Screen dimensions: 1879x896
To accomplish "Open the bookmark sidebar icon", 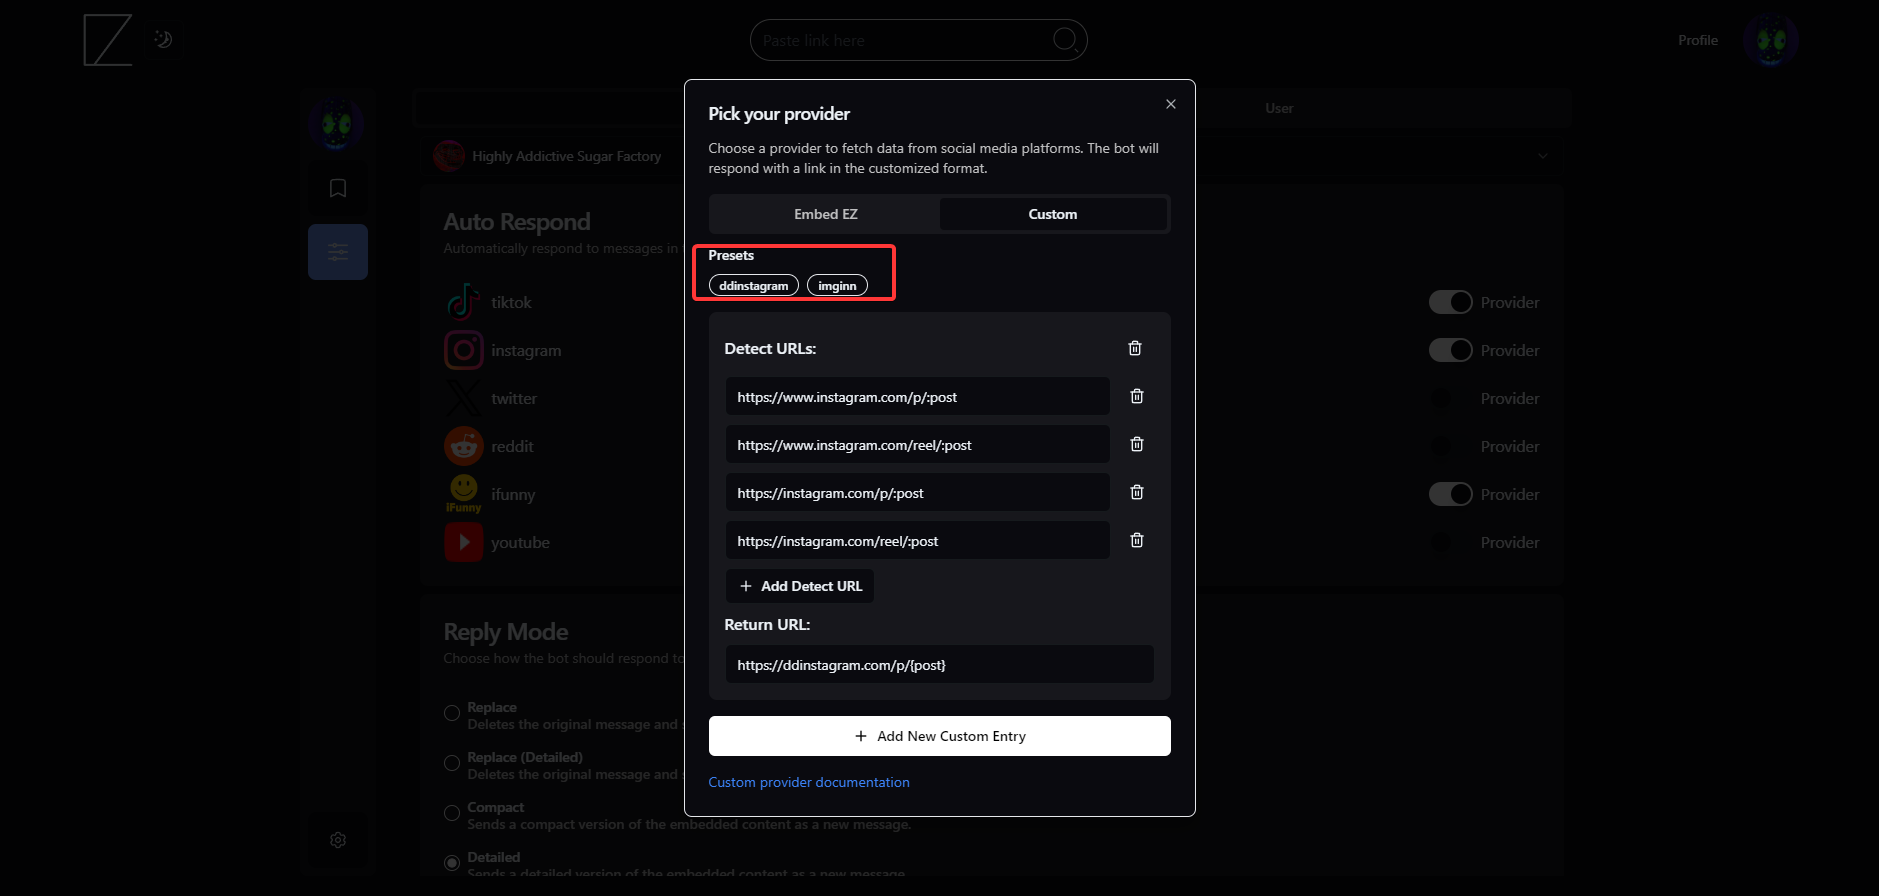I will (x=338, y=188).
